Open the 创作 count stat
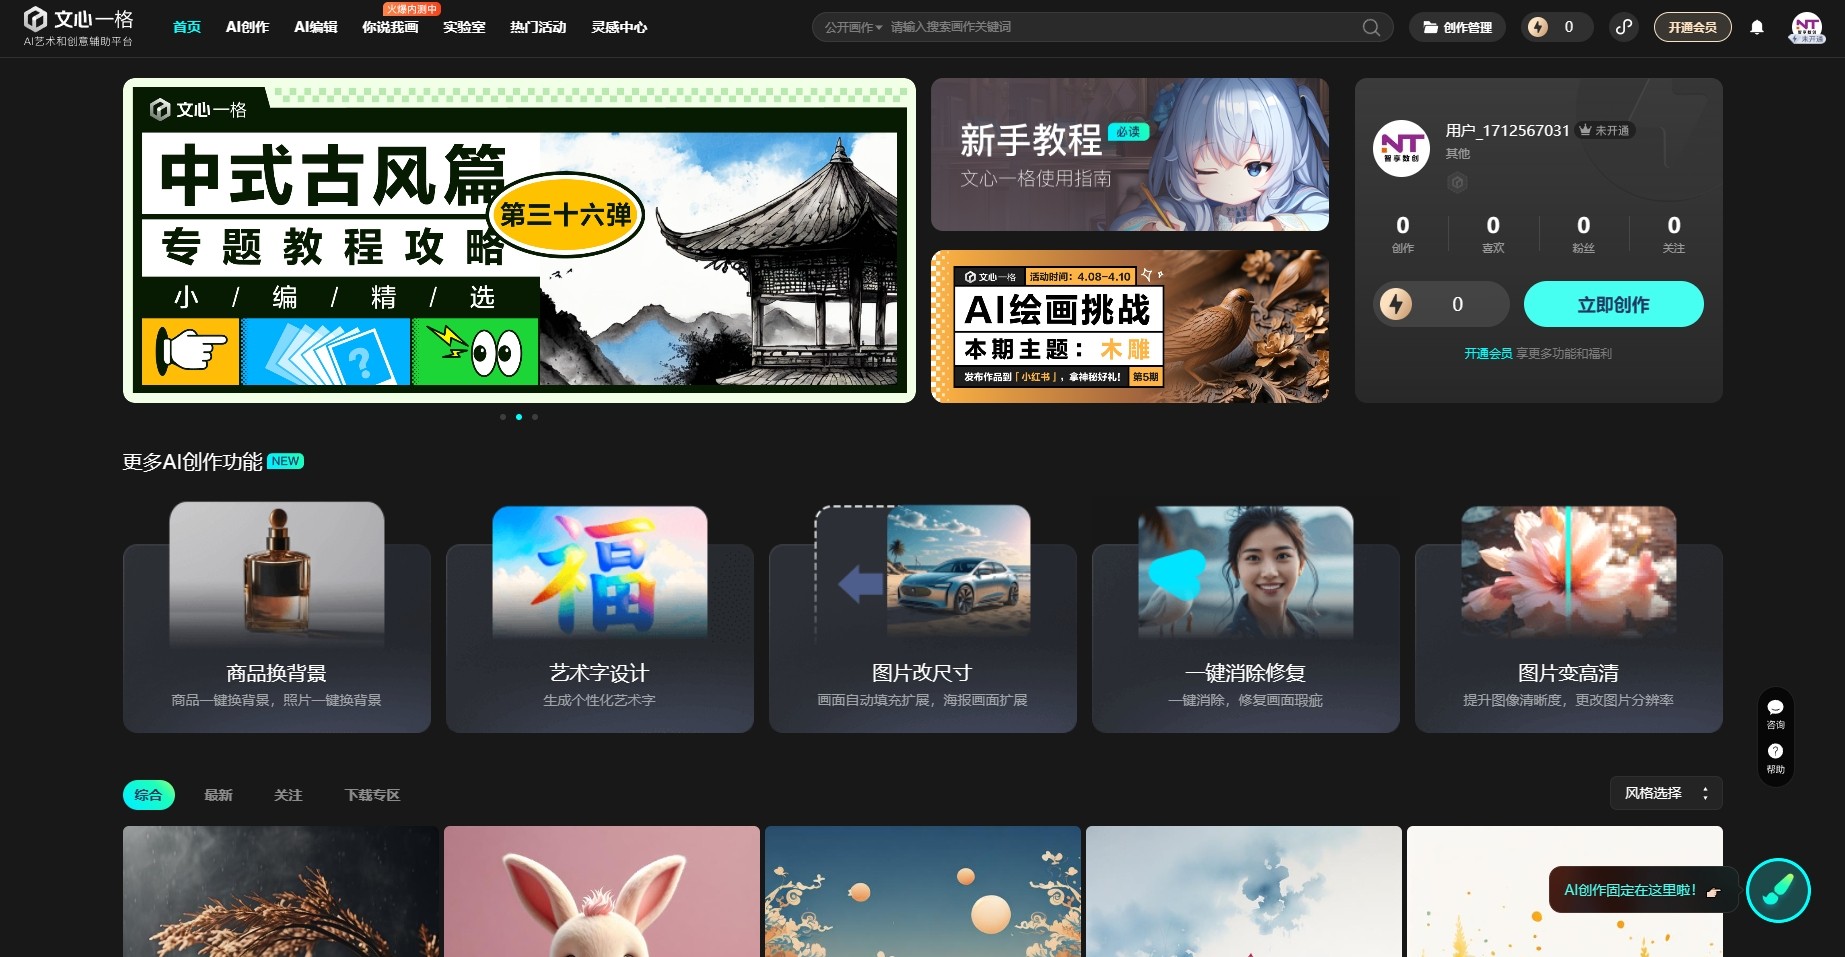This screenshot has width=1845, height=957. point(1403,234)
